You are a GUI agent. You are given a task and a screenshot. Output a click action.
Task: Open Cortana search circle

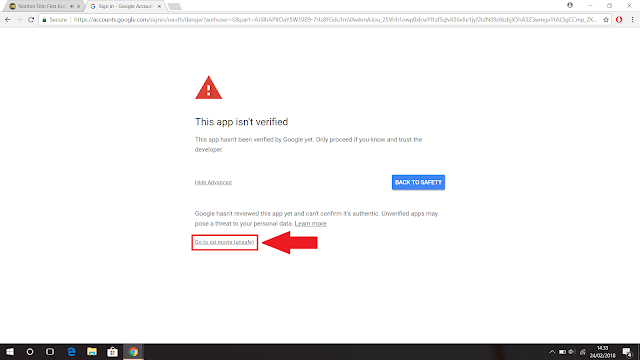coord(30,352)
